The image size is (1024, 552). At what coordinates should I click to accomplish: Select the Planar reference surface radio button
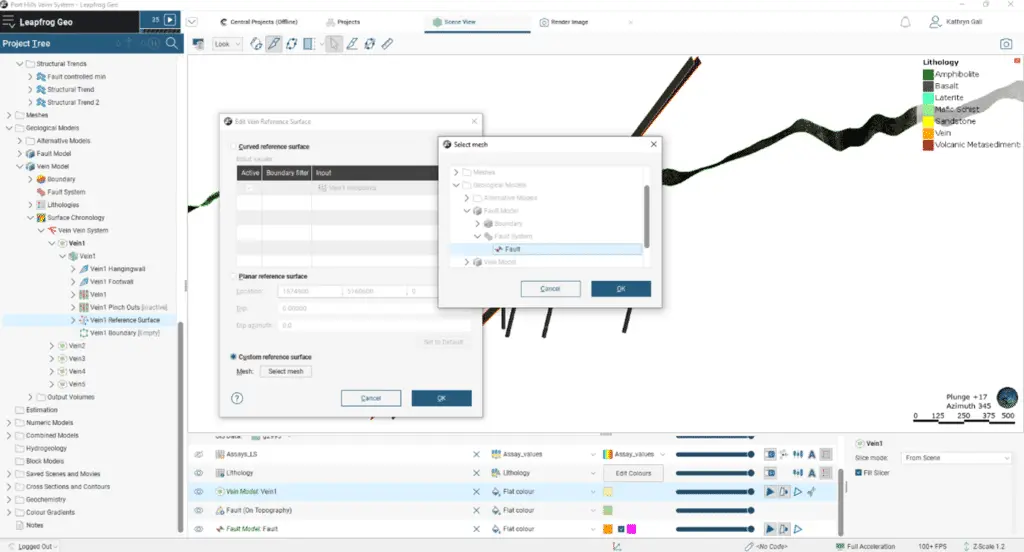click(x=233, y=276)
